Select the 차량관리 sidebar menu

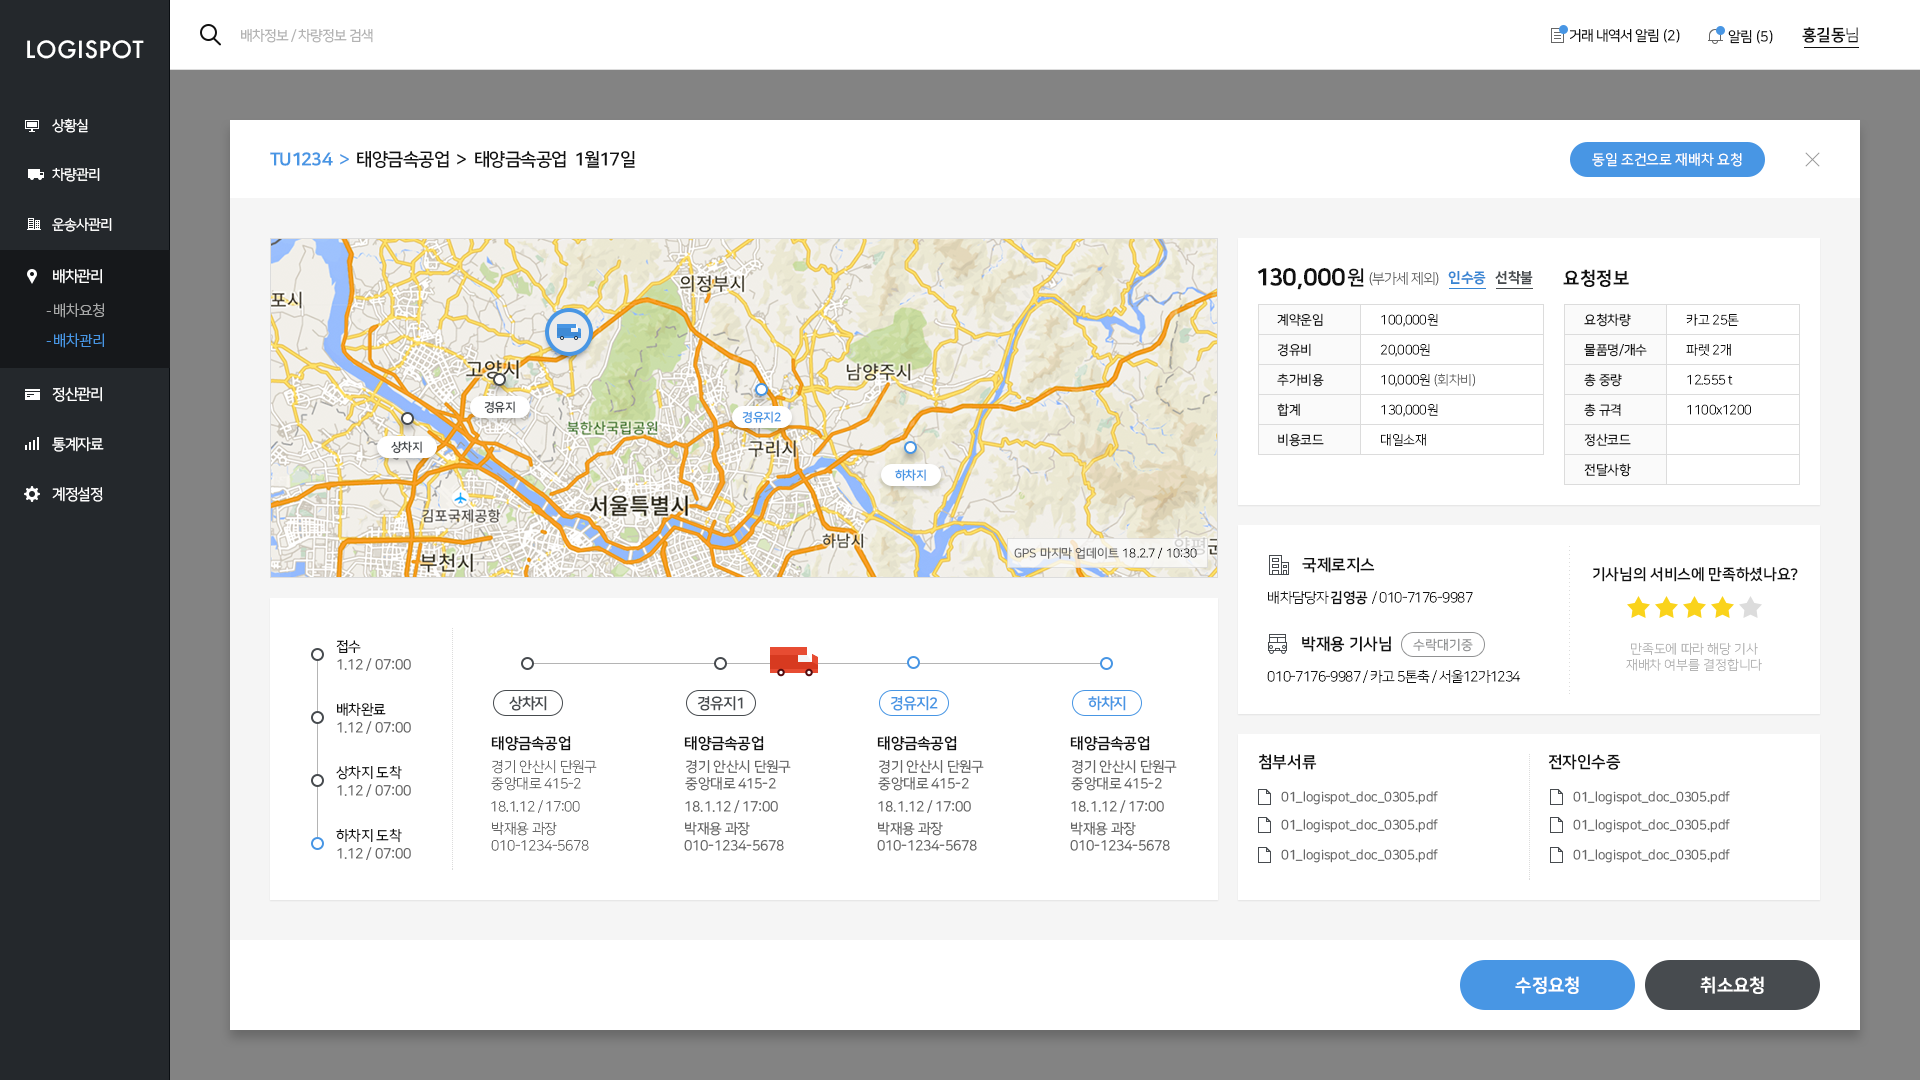(75, 175)
